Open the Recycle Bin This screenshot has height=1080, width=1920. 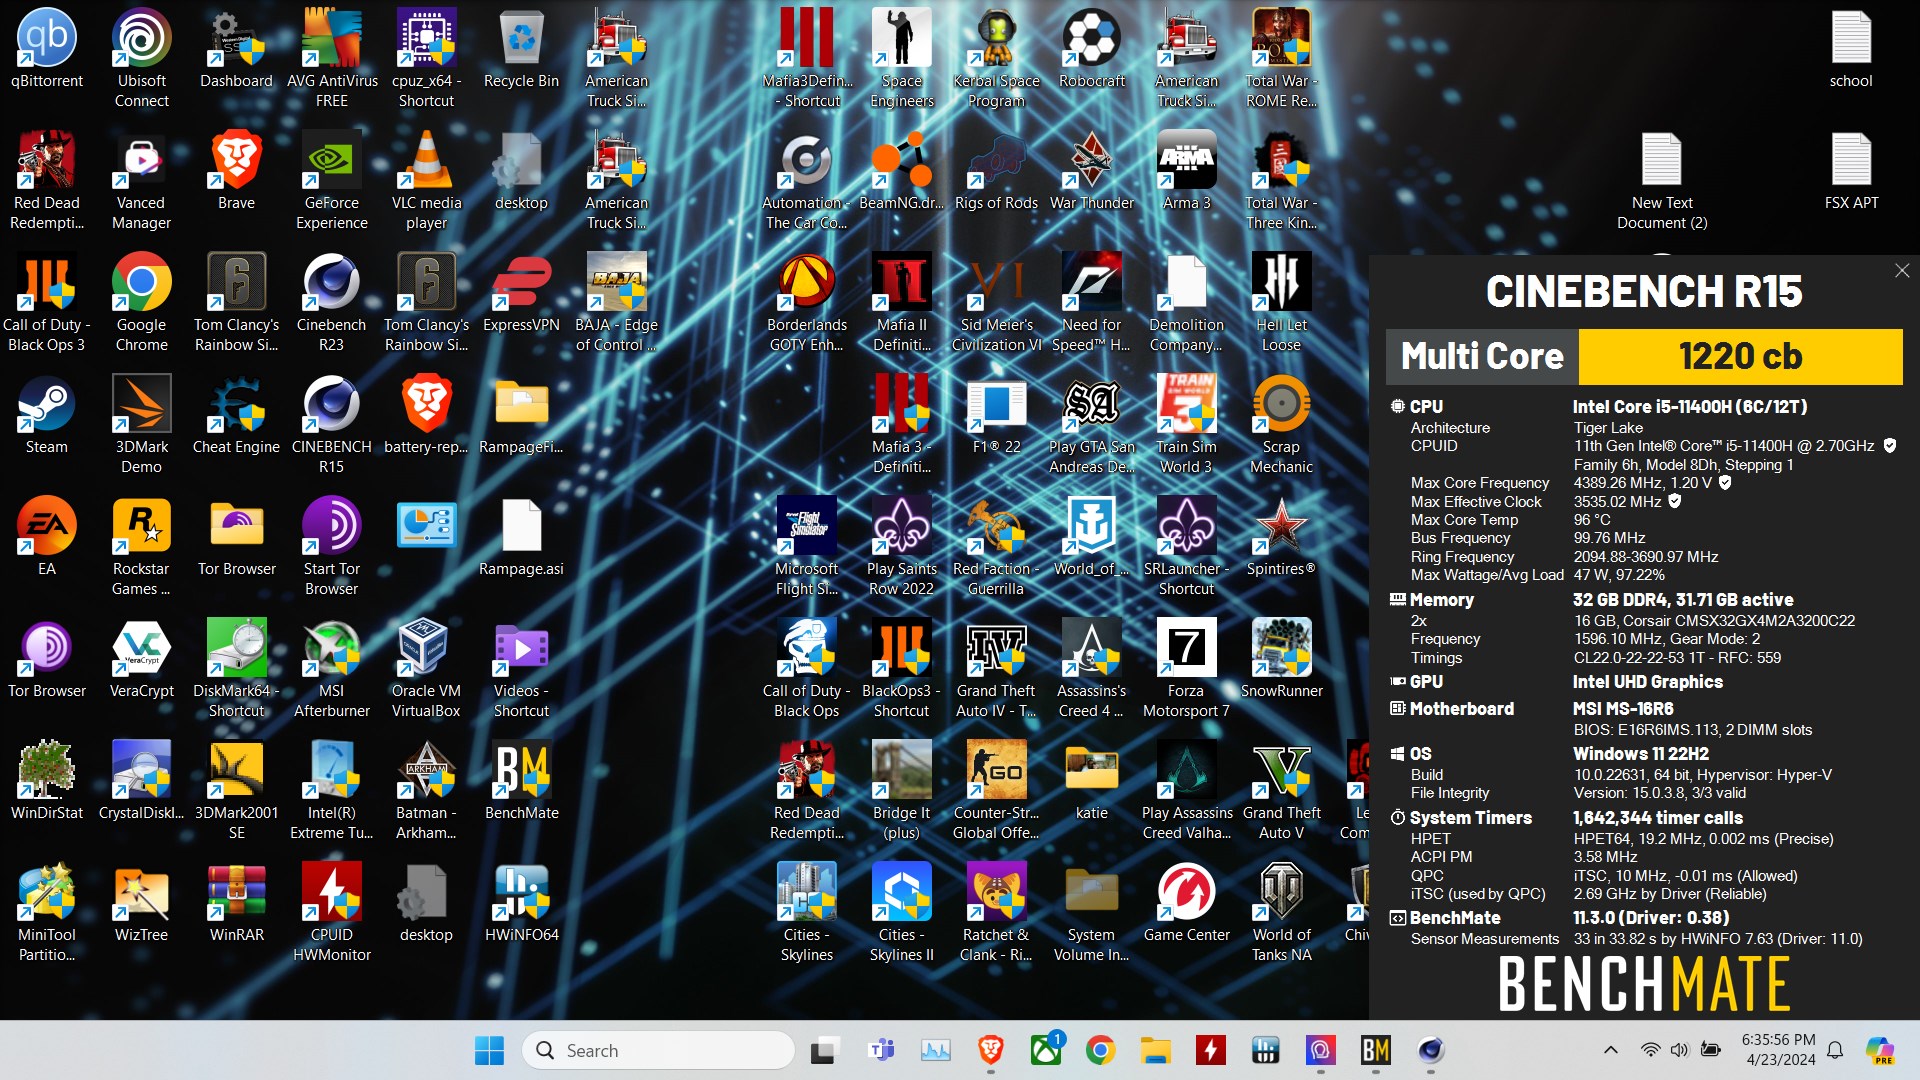(521, 50)
